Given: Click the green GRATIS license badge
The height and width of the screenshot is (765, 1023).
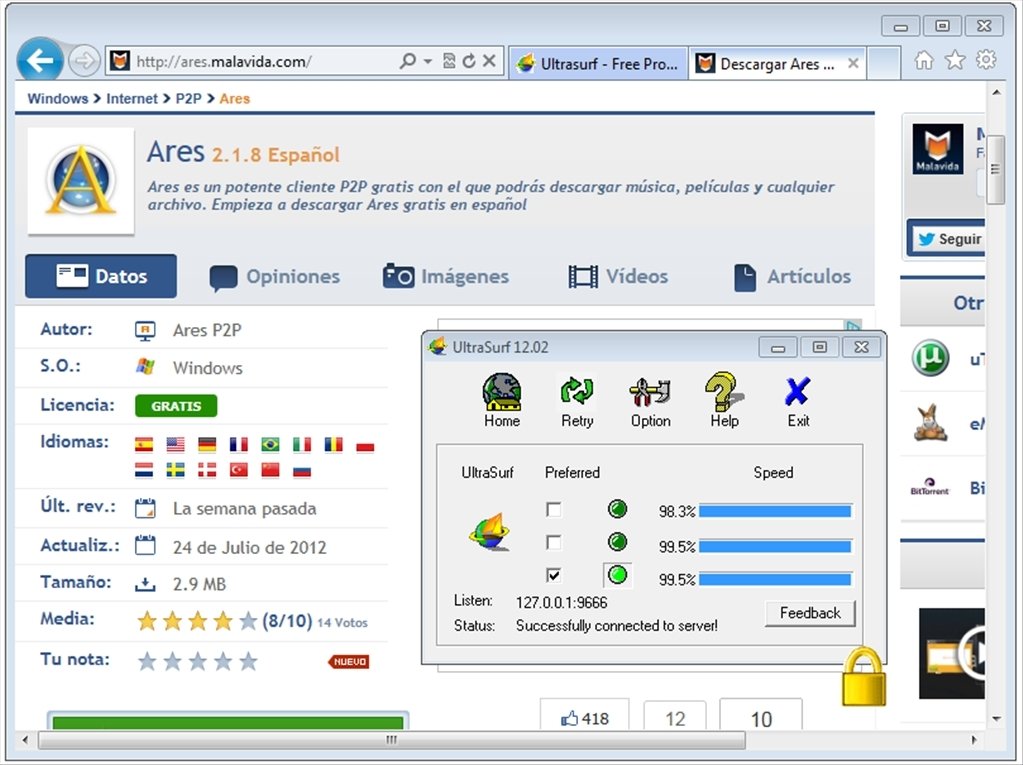Looking at the screenshot, I should point(176,406).
